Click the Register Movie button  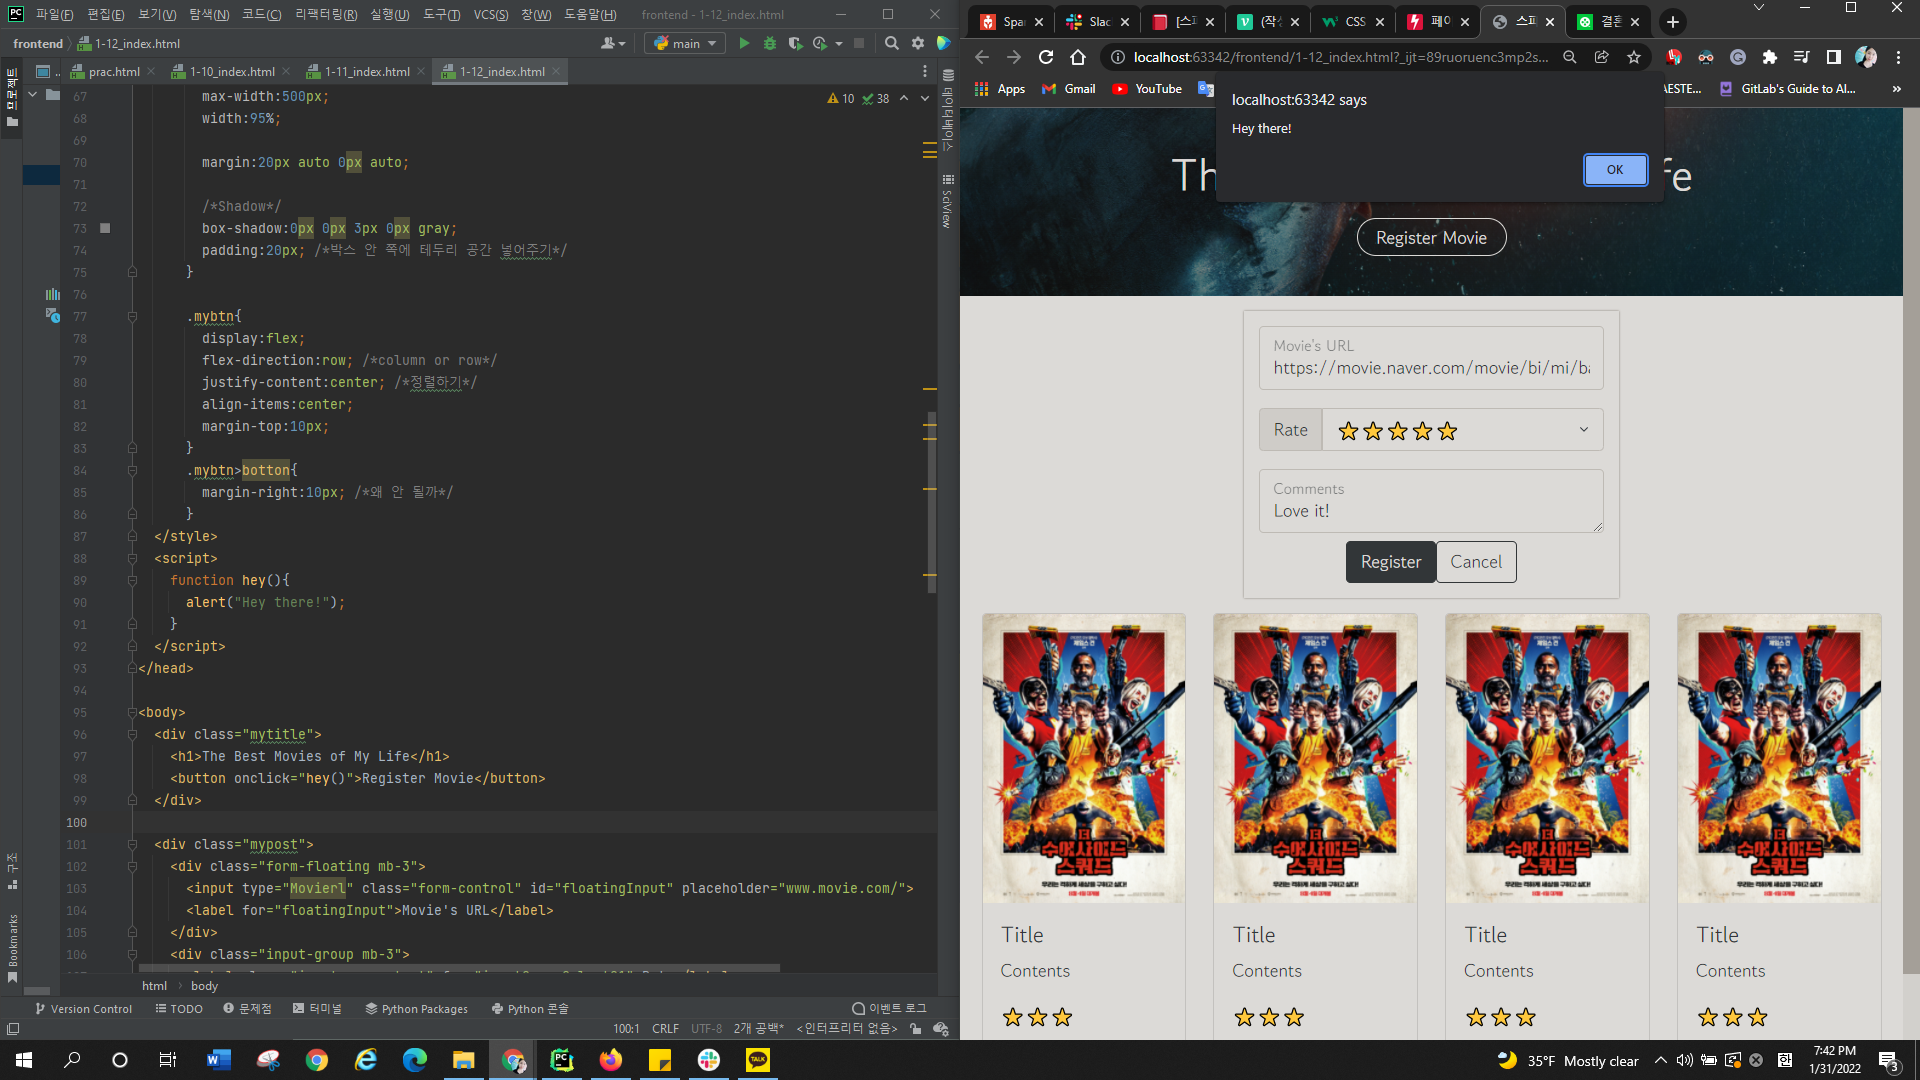pyautogui.click(x=1431, y=238)
